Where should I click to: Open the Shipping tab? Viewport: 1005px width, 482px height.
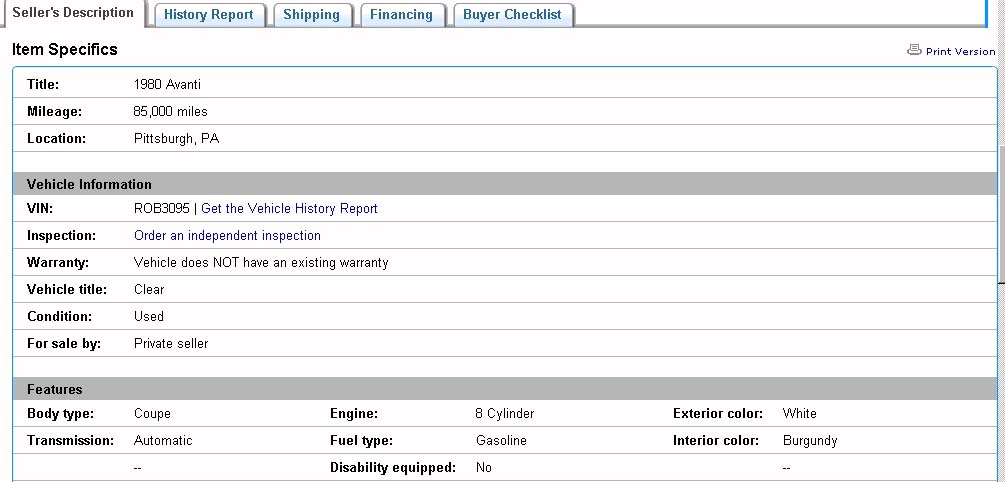point(311,15)
